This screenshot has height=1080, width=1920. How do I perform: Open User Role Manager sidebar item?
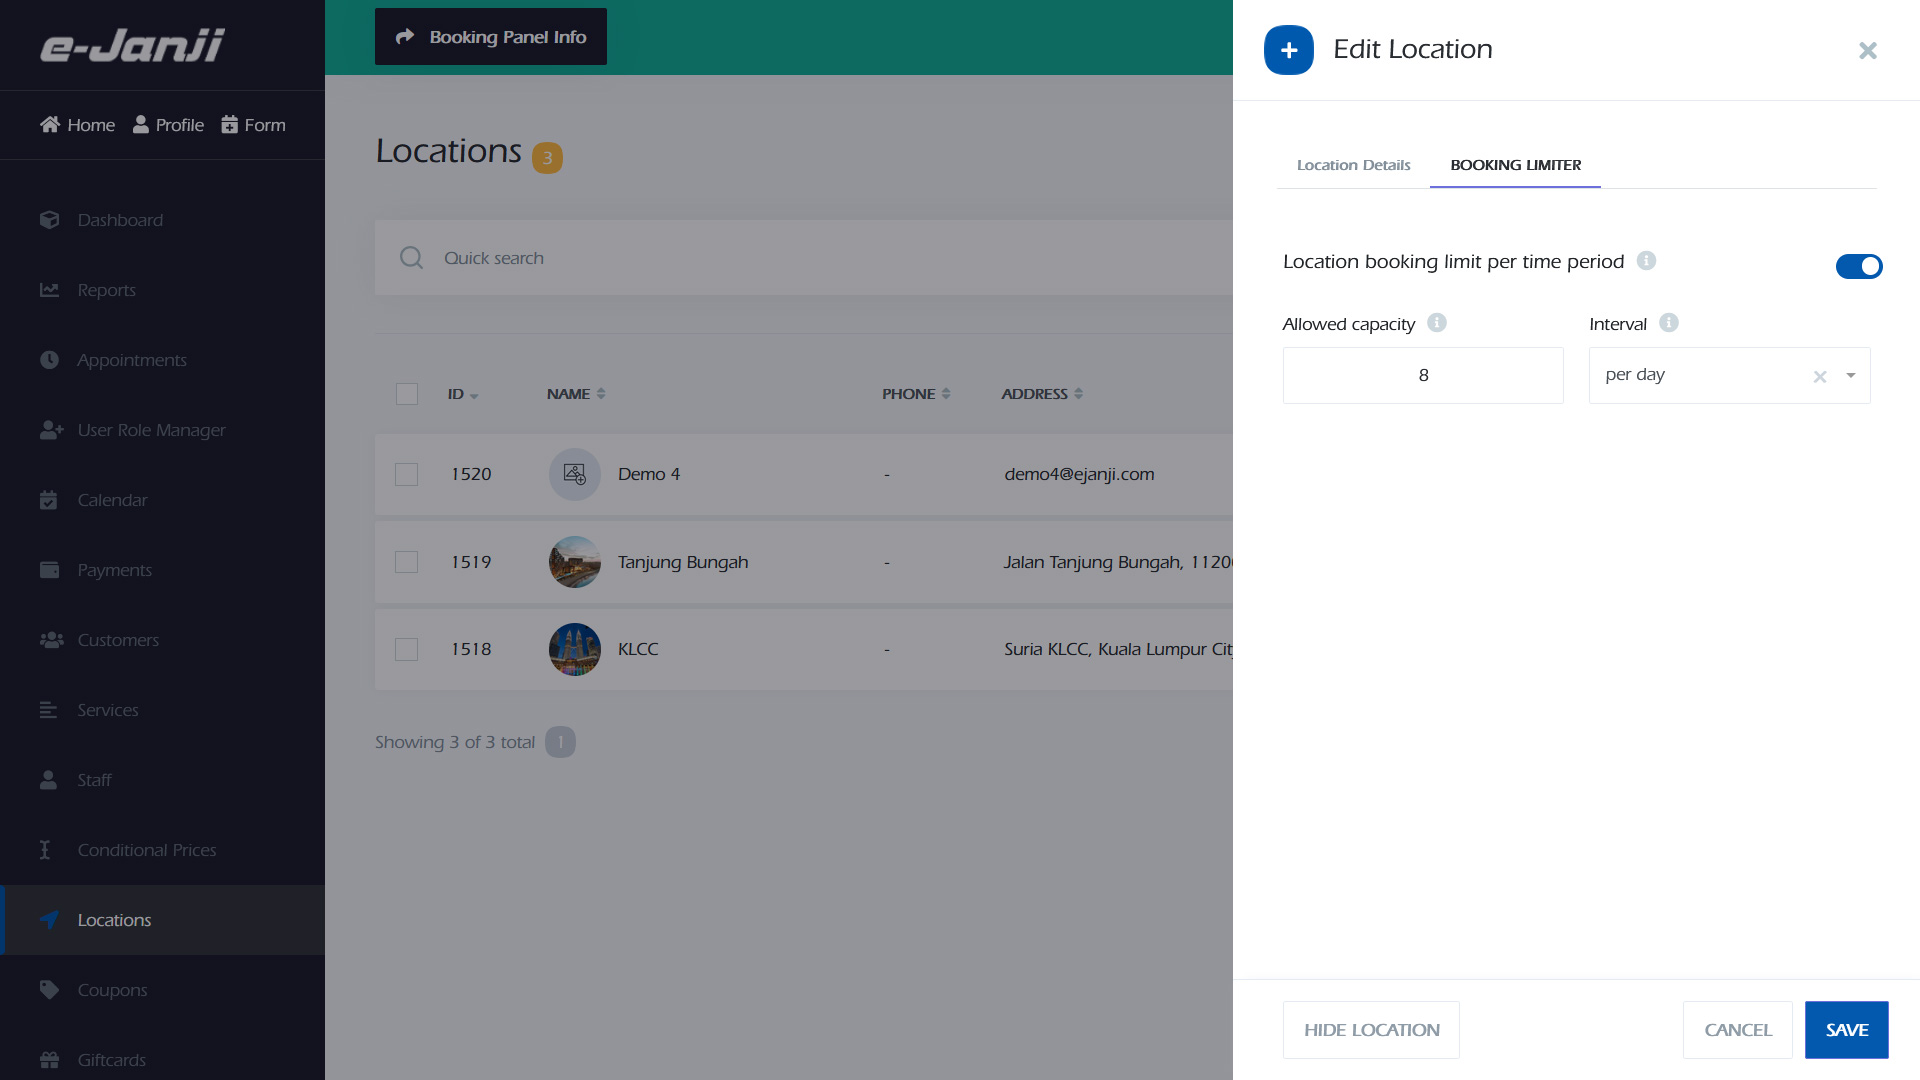click(x=151, y=430)
